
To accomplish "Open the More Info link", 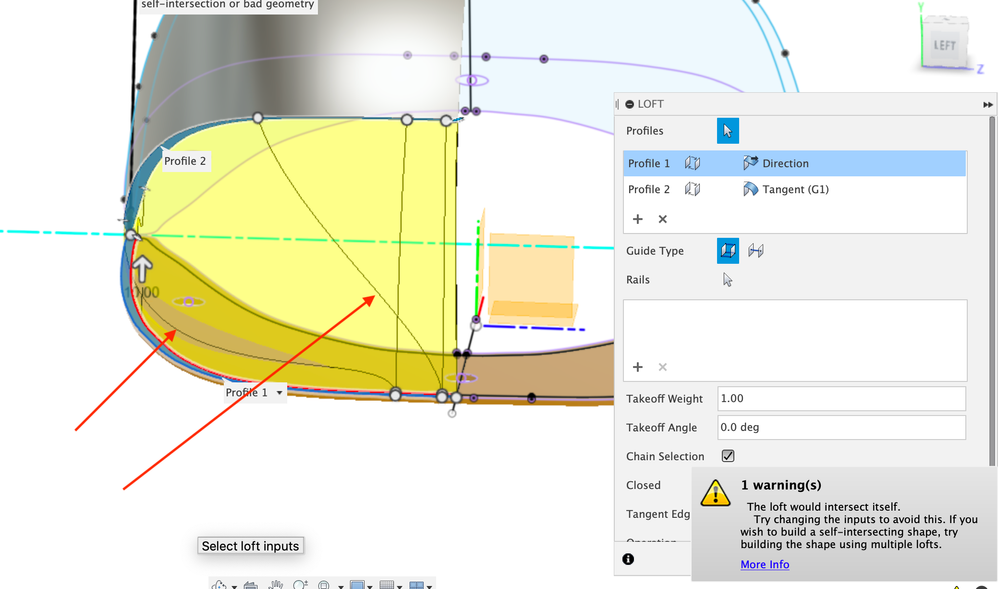I will [764, 565].
